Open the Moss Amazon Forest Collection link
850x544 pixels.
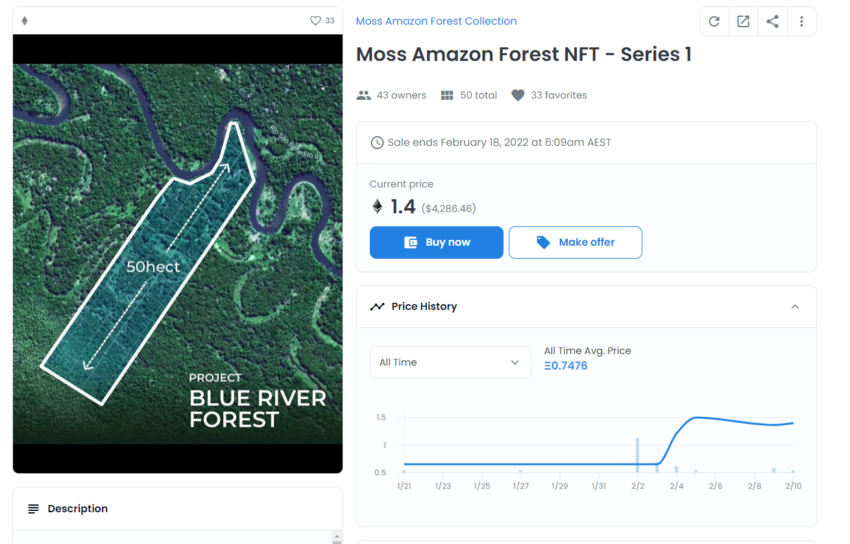436,21
